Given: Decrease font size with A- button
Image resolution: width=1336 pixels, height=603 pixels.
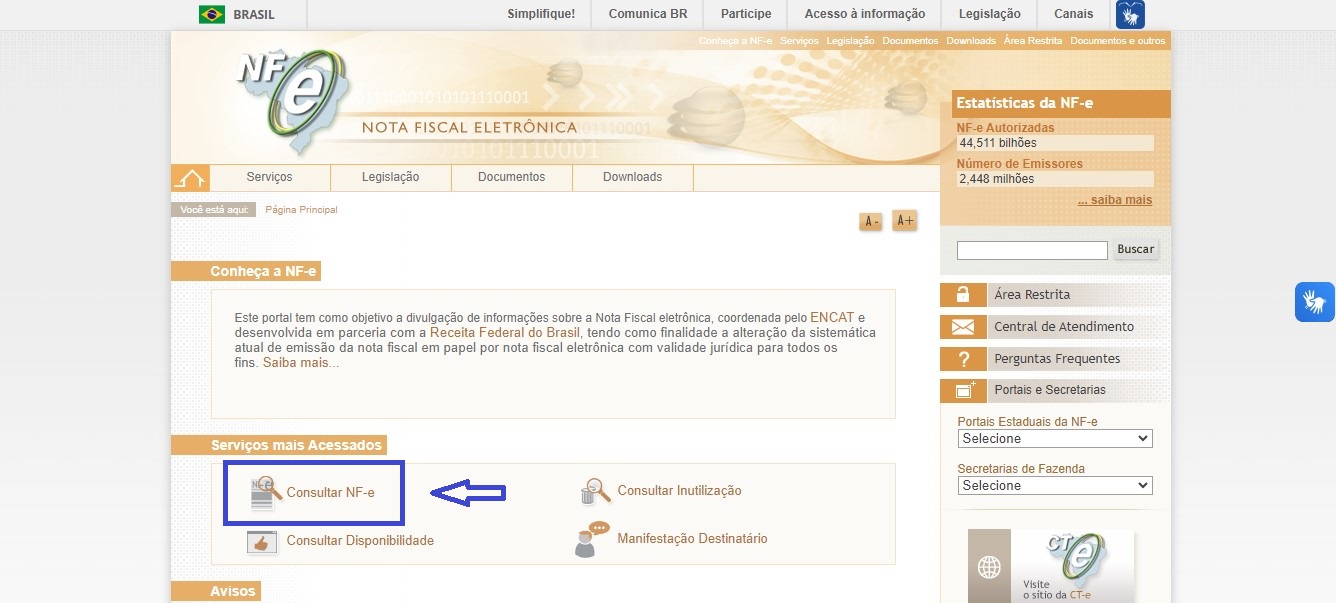Looking at the screenshot, I should (871, 221).
